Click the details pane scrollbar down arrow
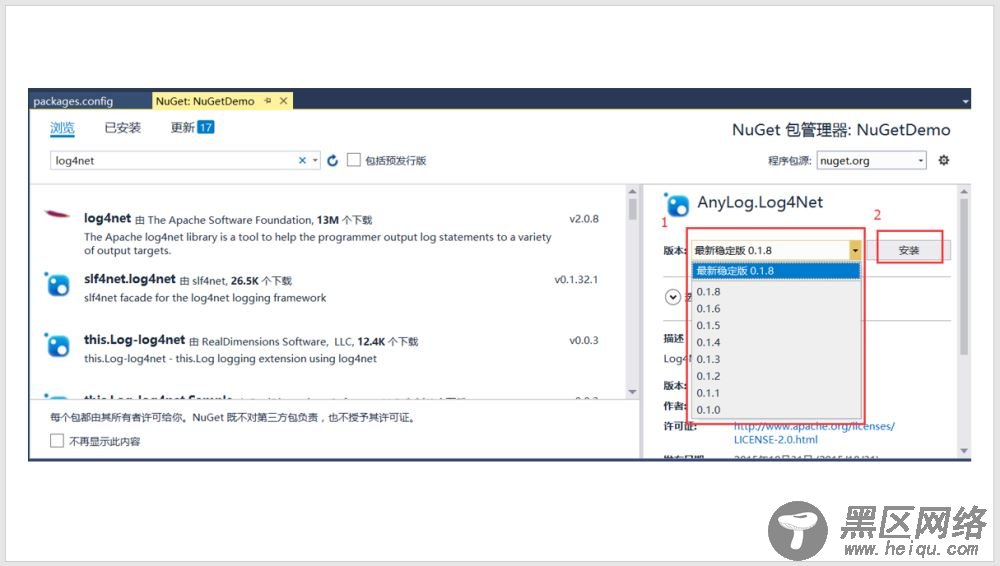The image size is (1000, 566). pos(964,451)
